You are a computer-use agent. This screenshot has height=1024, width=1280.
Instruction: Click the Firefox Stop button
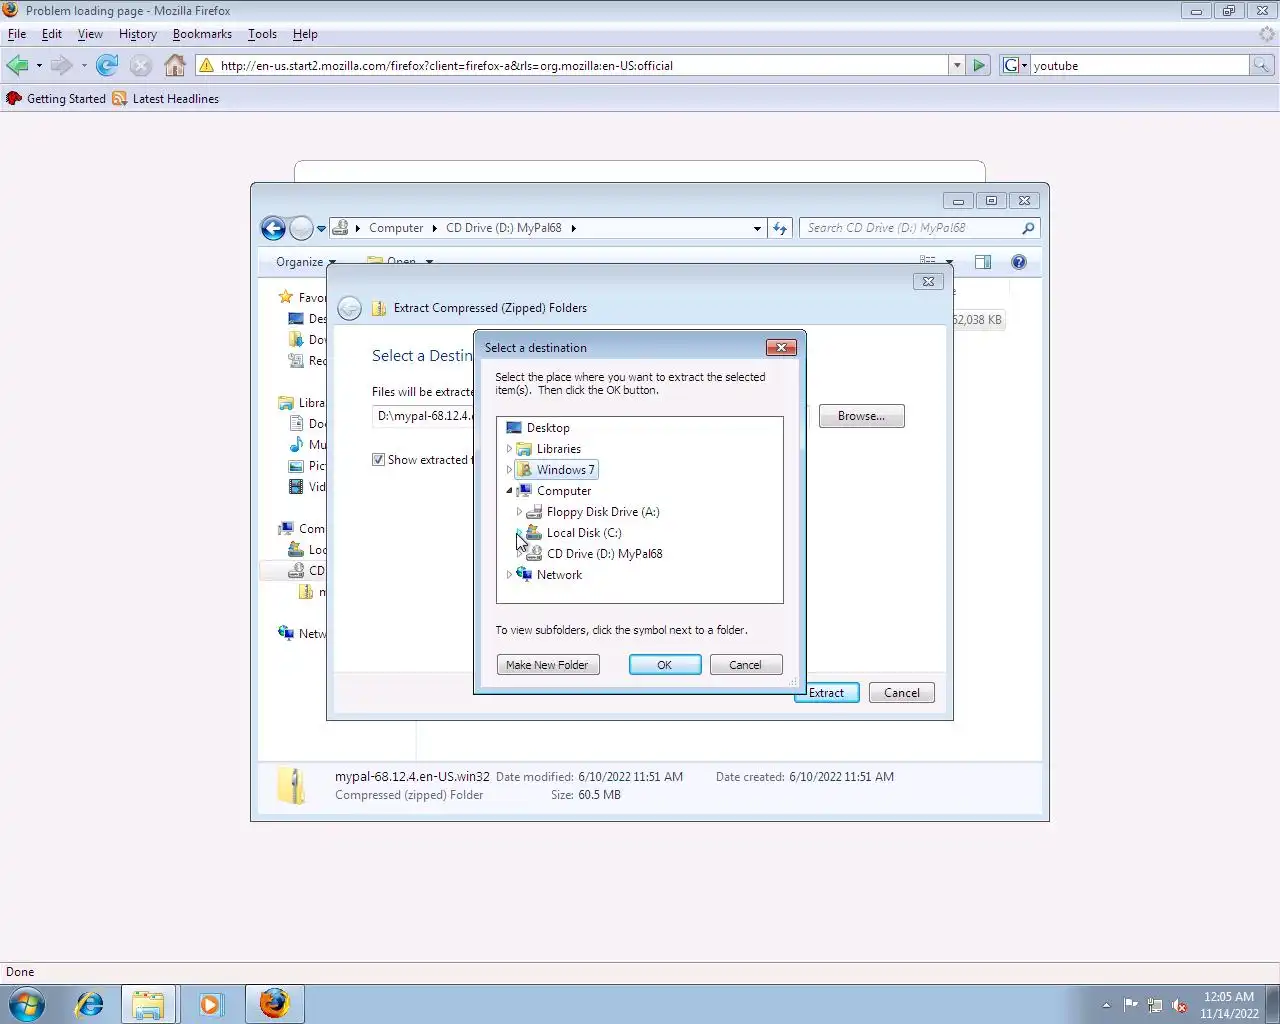pyautogui.click(x=141, y=66)
